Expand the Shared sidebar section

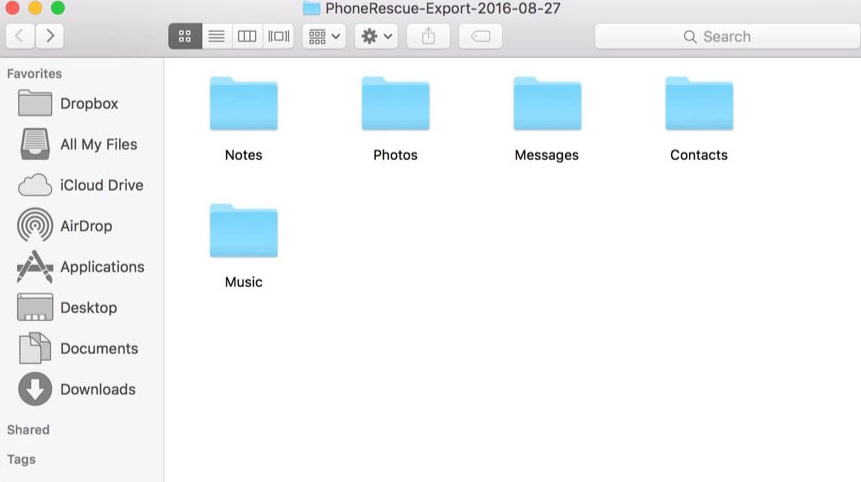pos(28,430)
